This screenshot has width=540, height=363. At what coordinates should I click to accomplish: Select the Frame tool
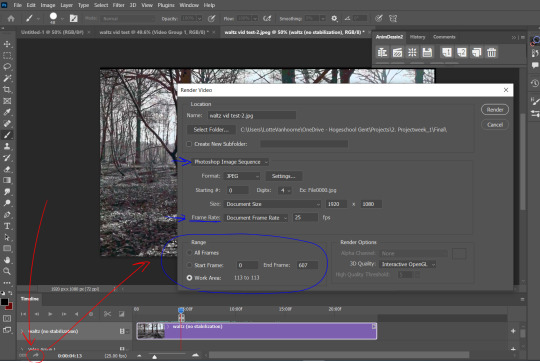click(x=7, y=101)
